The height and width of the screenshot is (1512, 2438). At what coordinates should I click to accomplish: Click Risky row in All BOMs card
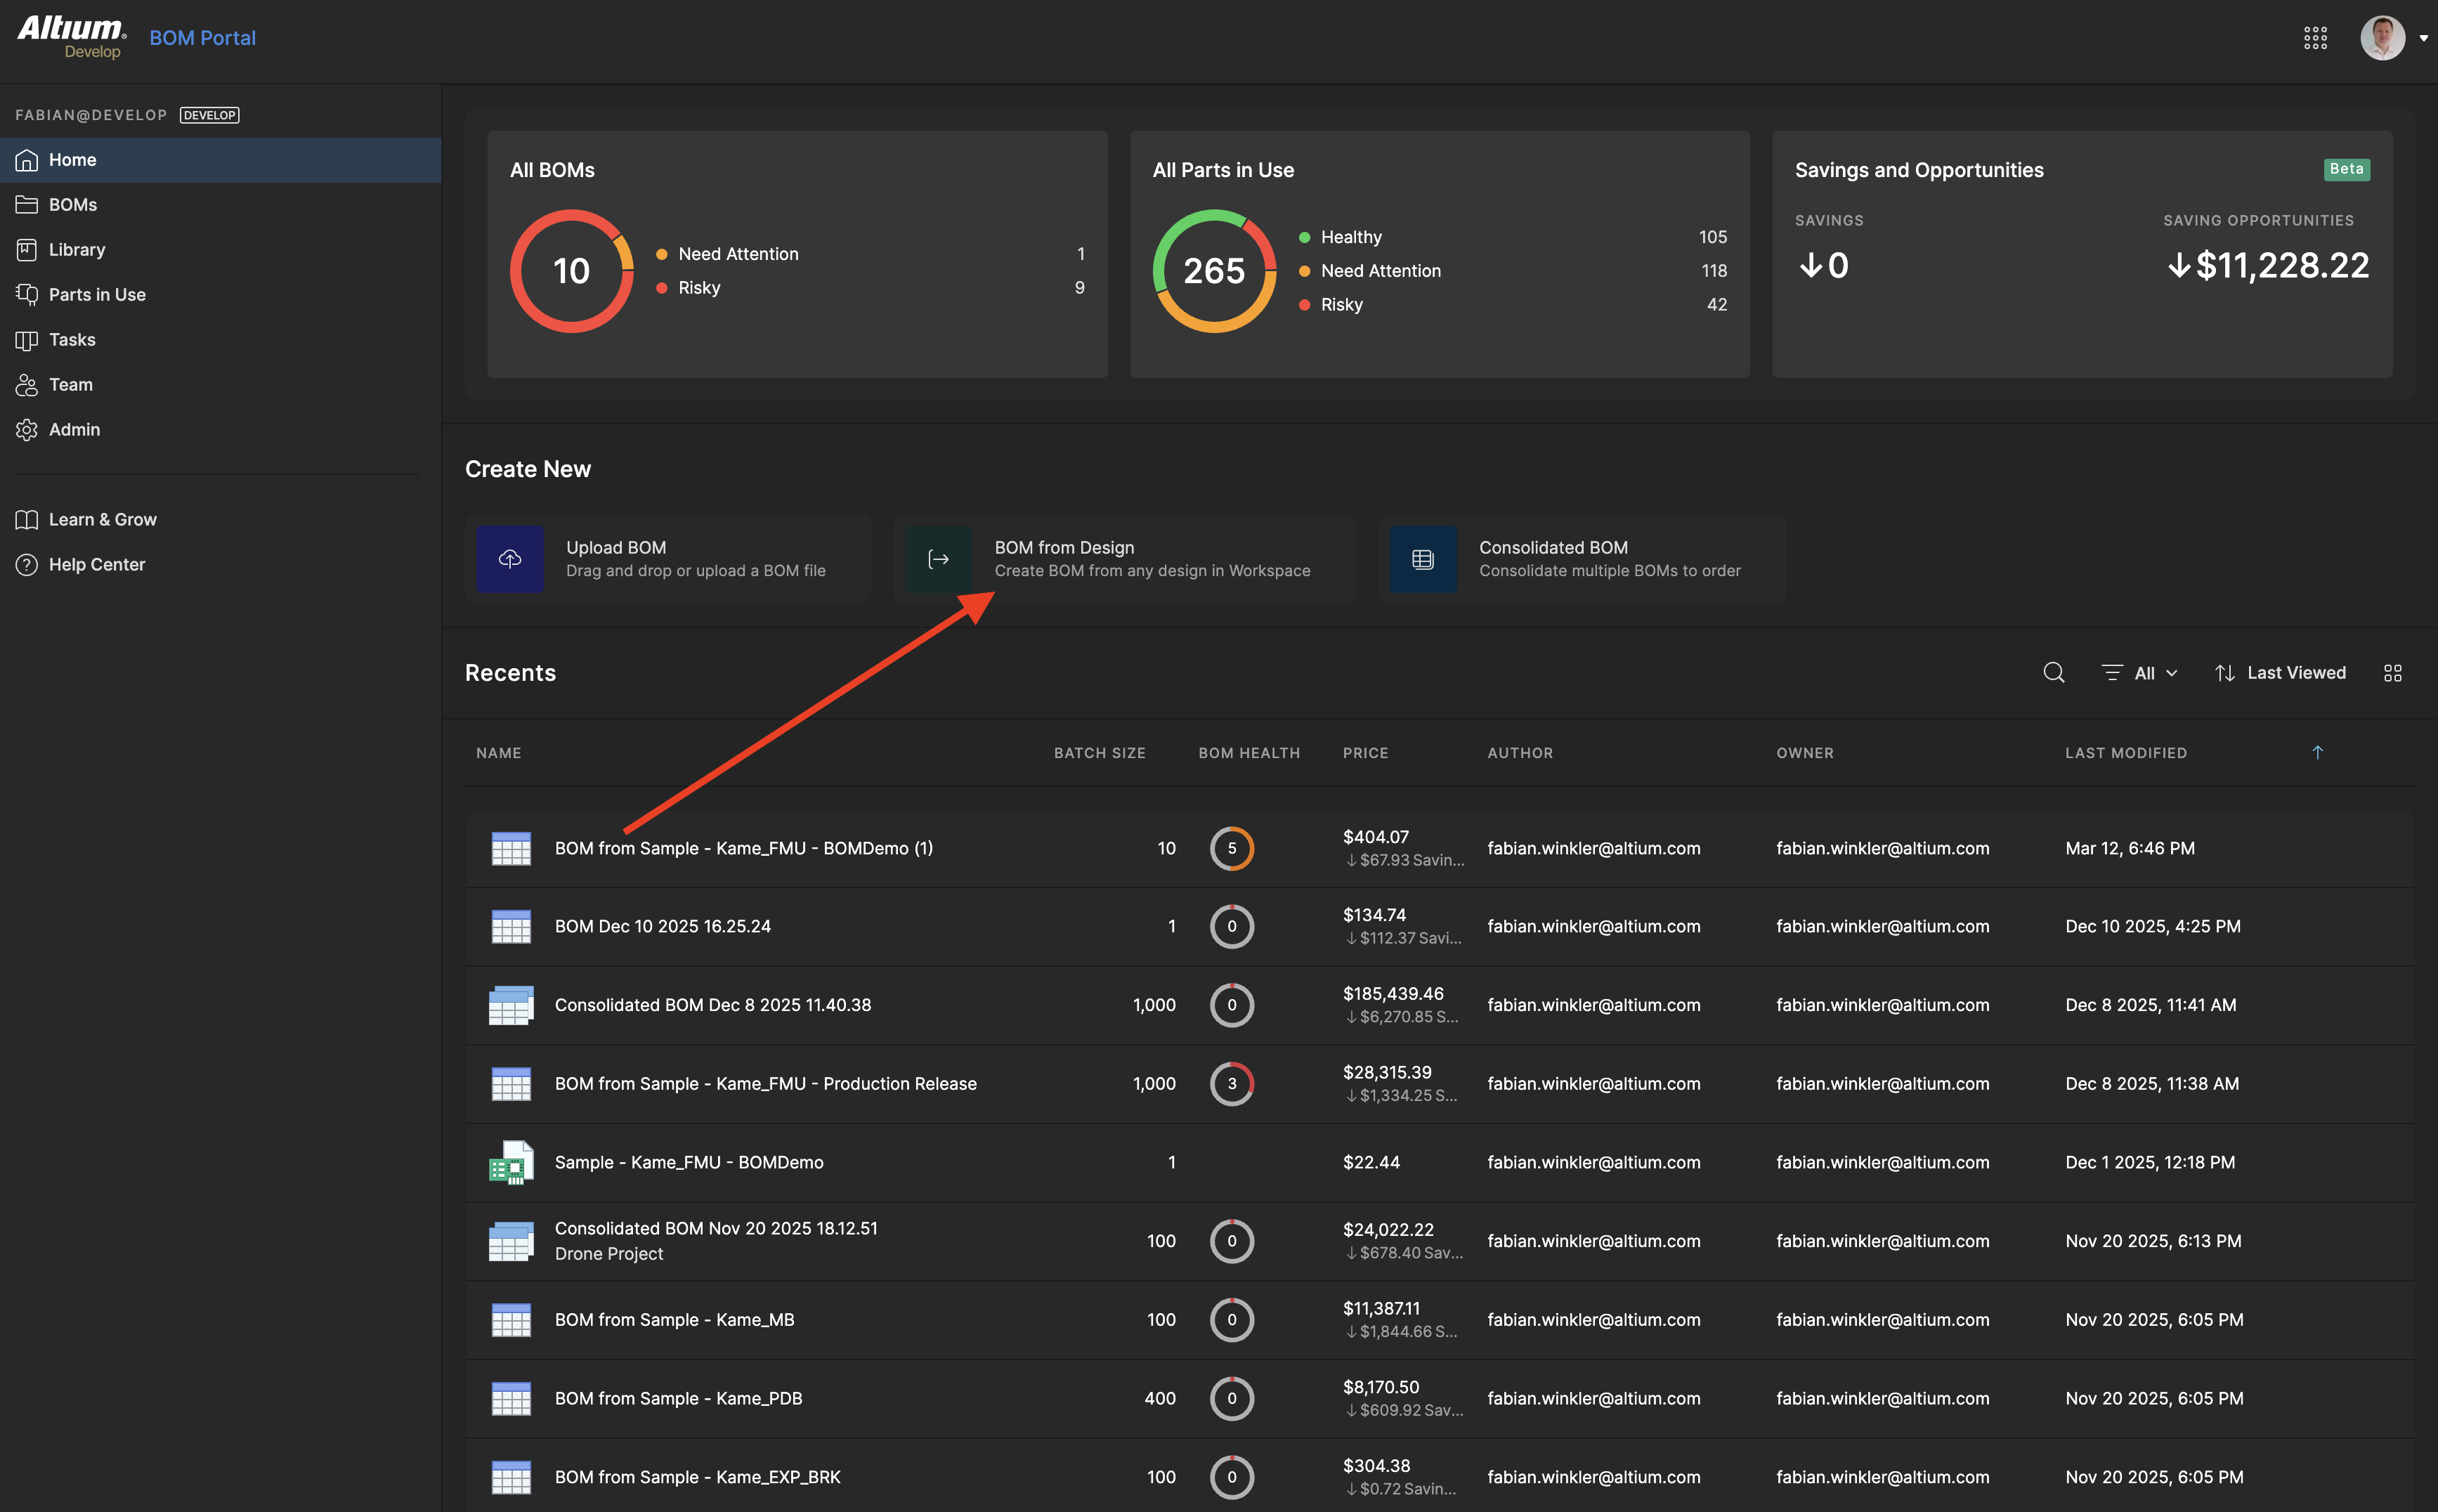(x=870, y=288)
